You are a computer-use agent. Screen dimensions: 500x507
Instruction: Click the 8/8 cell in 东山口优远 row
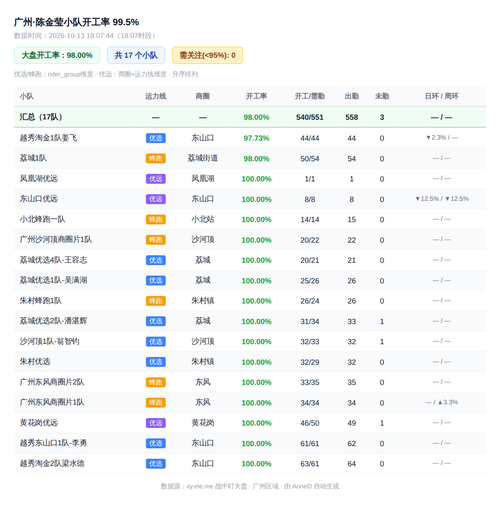(x=310, y=199)
